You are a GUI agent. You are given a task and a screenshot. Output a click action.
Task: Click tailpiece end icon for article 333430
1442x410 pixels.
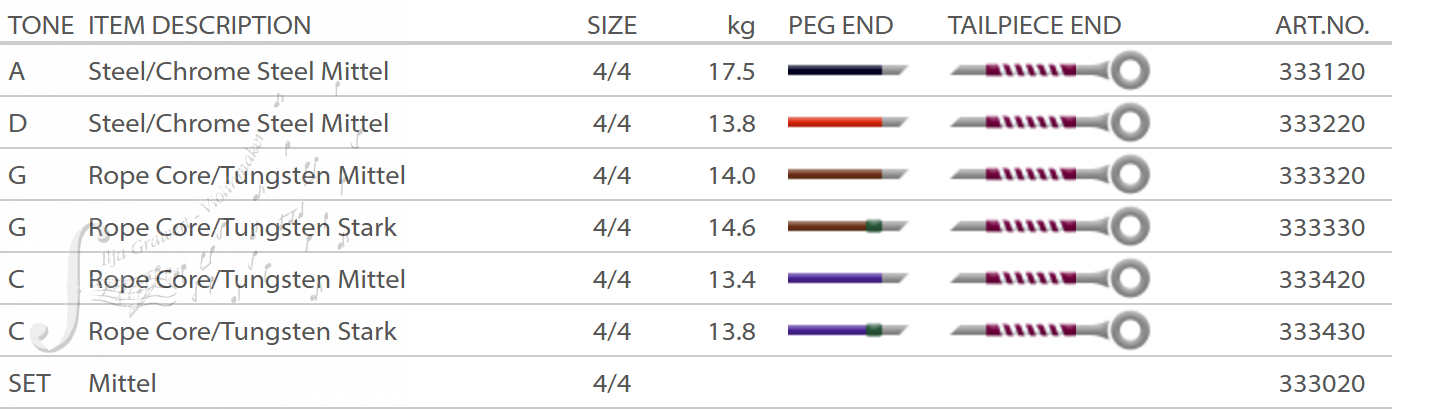[x=1049, y=331]
